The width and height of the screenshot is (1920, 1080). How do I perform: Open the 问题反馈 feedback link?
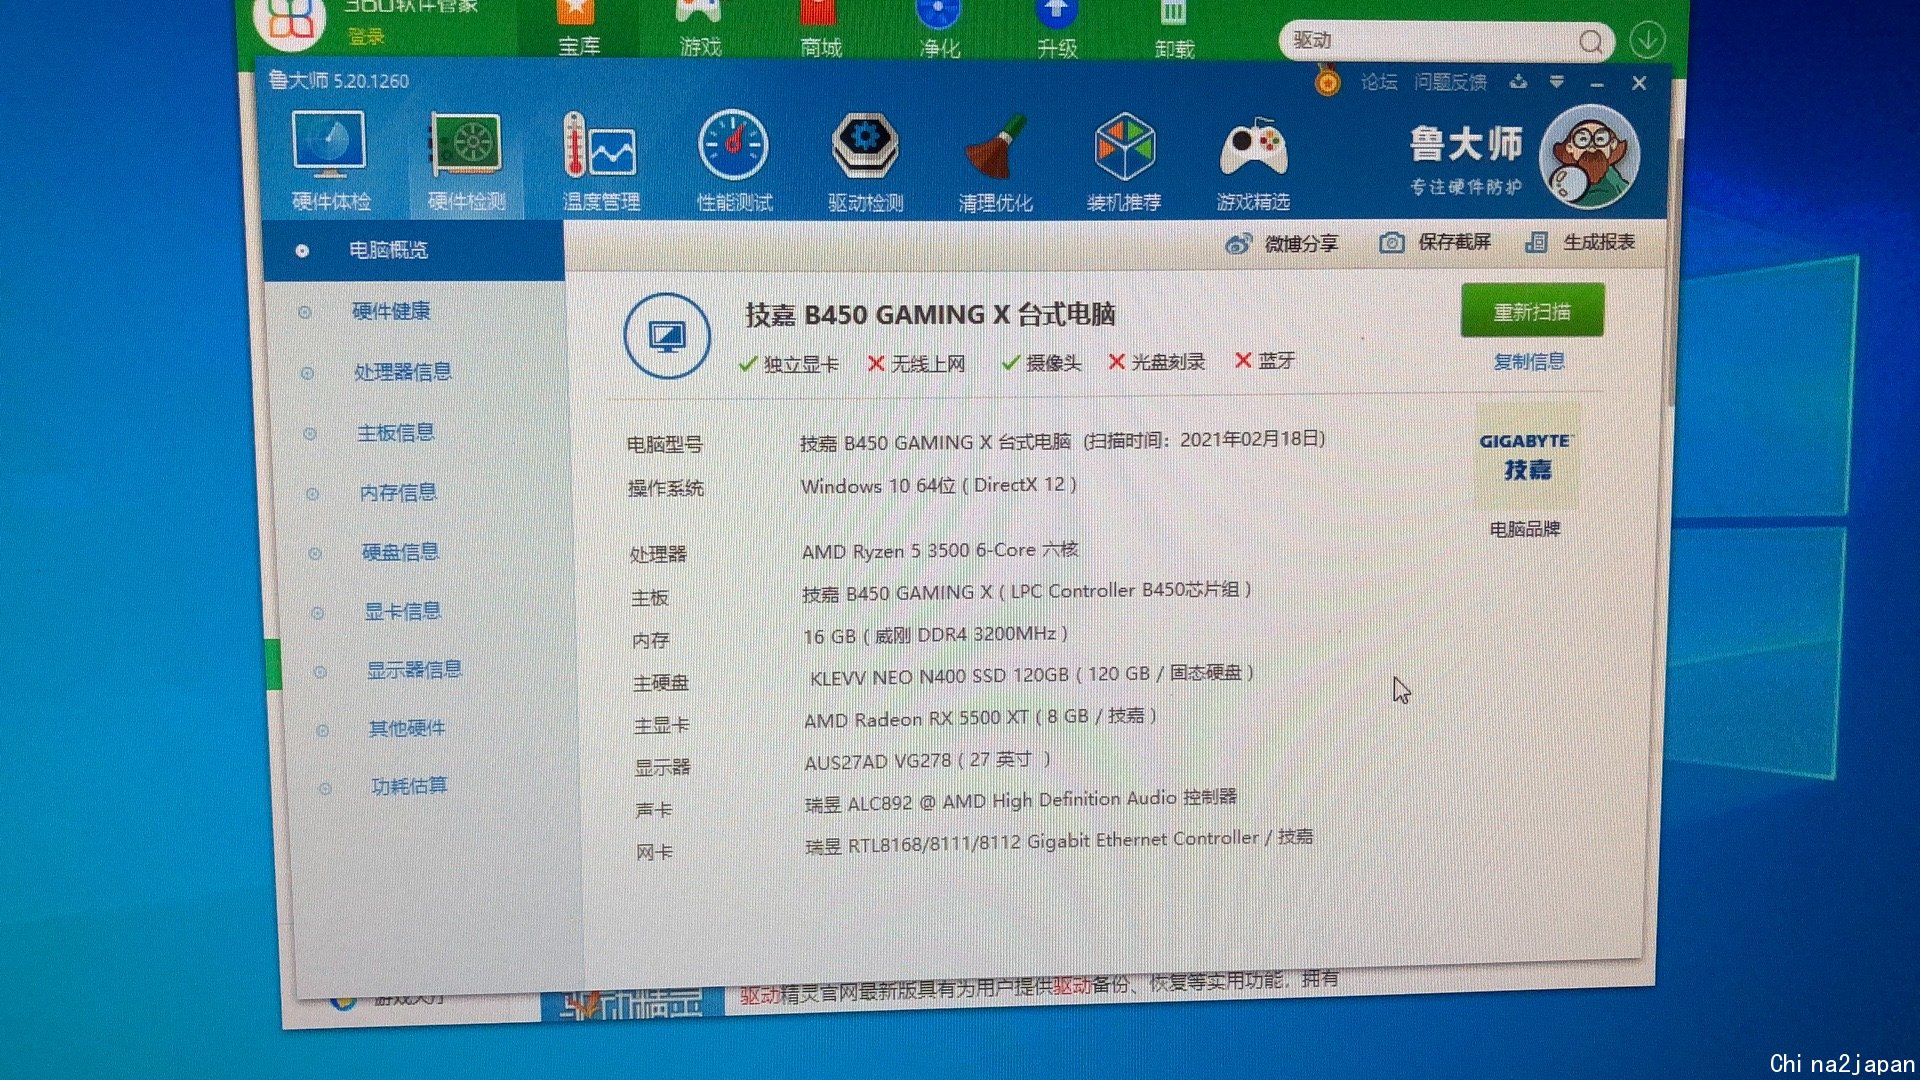click(1450, 82)
